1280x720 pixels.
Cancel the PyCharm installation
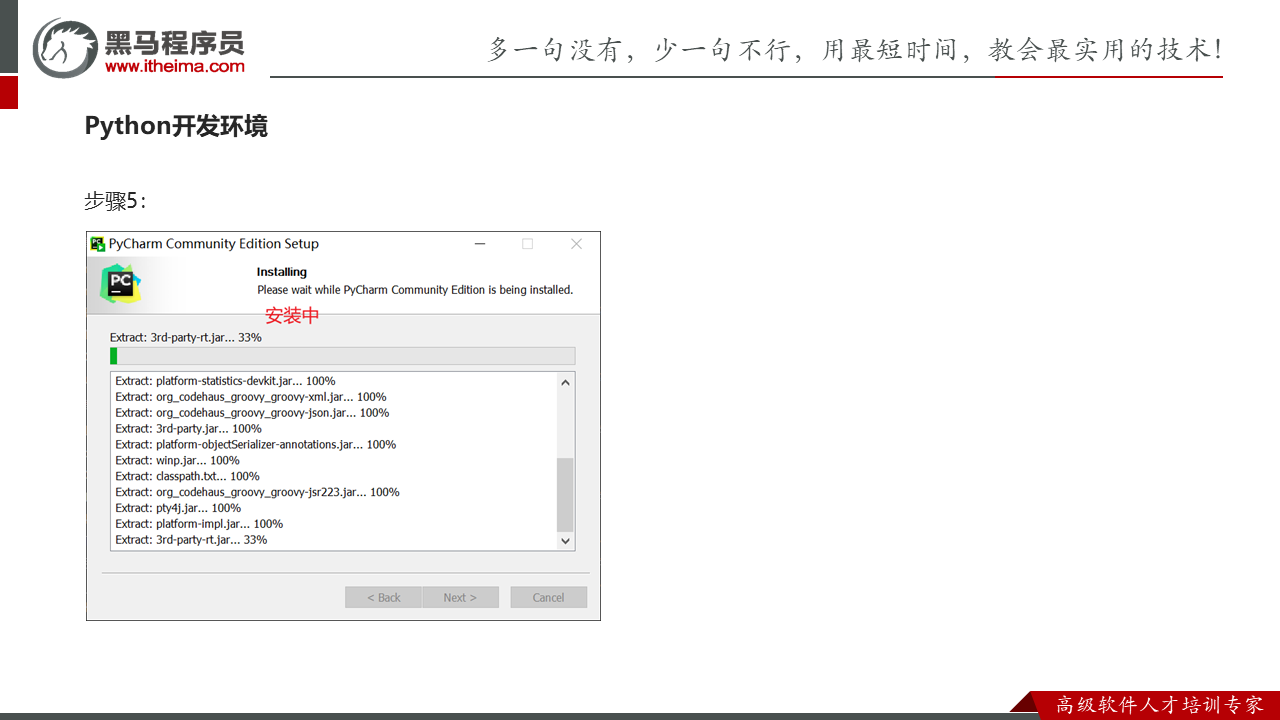(x=548, y=597)
